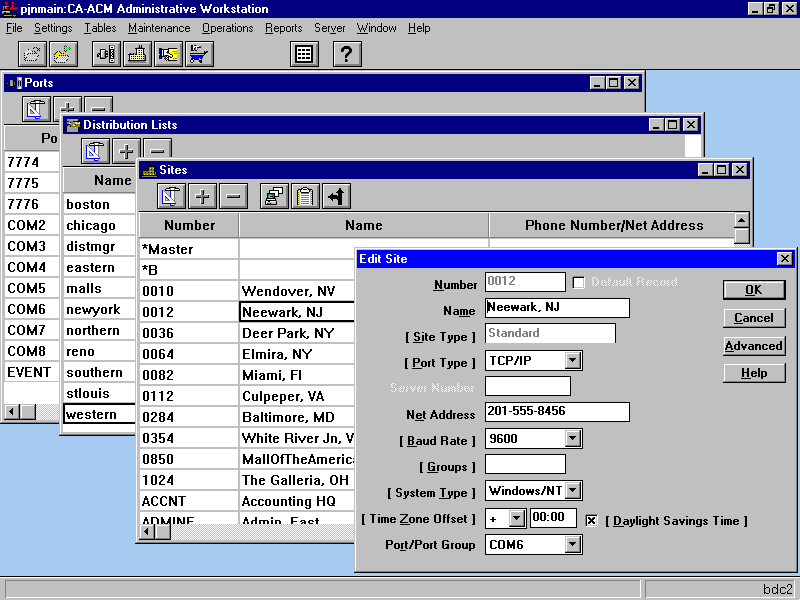Click the Net Address input field

557,412
